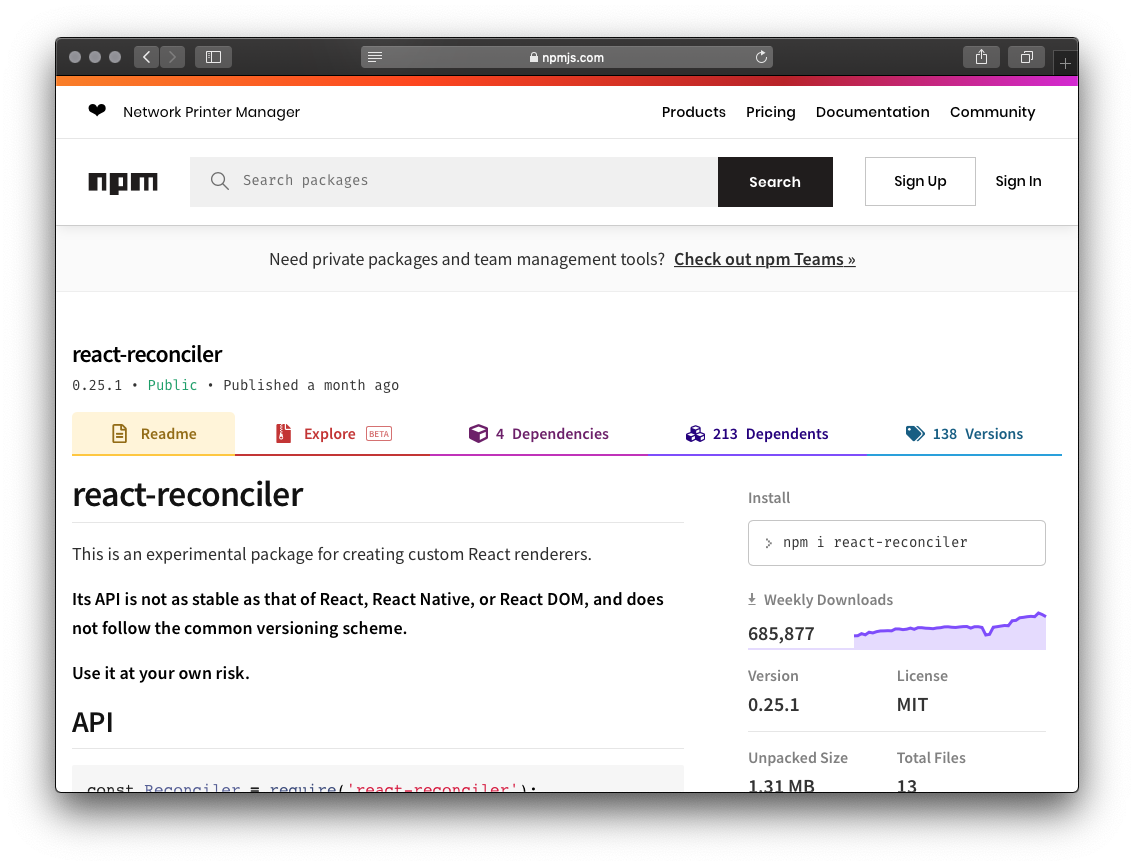Click the Explore zip file icon
The height and width of the screenshot is (866, 1134).
284,433
